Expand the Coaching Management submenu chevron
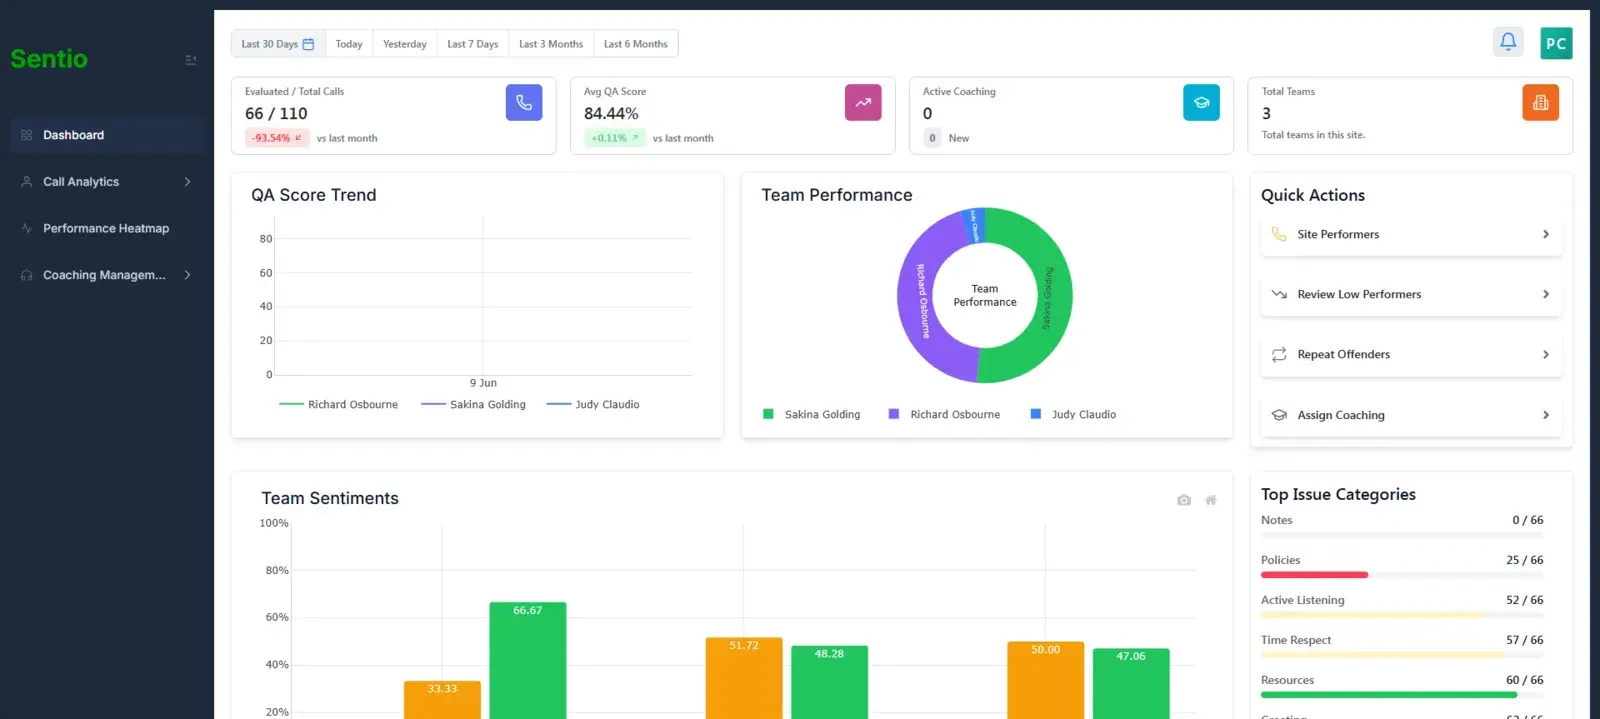 187,275
